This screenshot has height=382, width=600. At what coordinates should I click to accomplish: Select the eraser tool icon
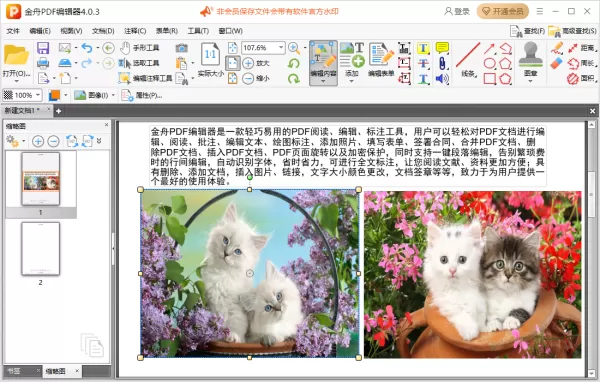[557, 63]
